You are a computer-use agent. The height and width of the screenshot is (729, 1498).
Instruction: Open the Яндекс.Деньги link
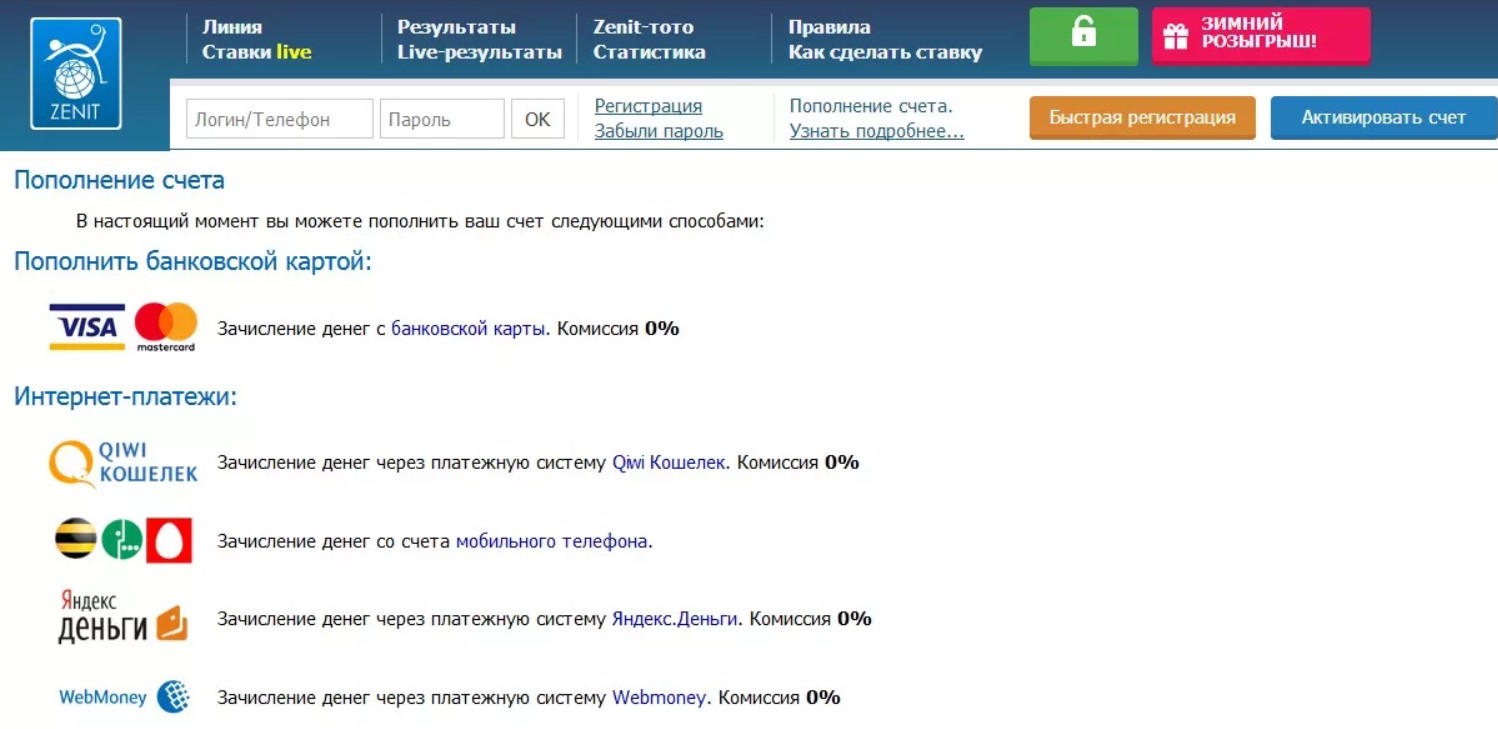pos(675,619)
